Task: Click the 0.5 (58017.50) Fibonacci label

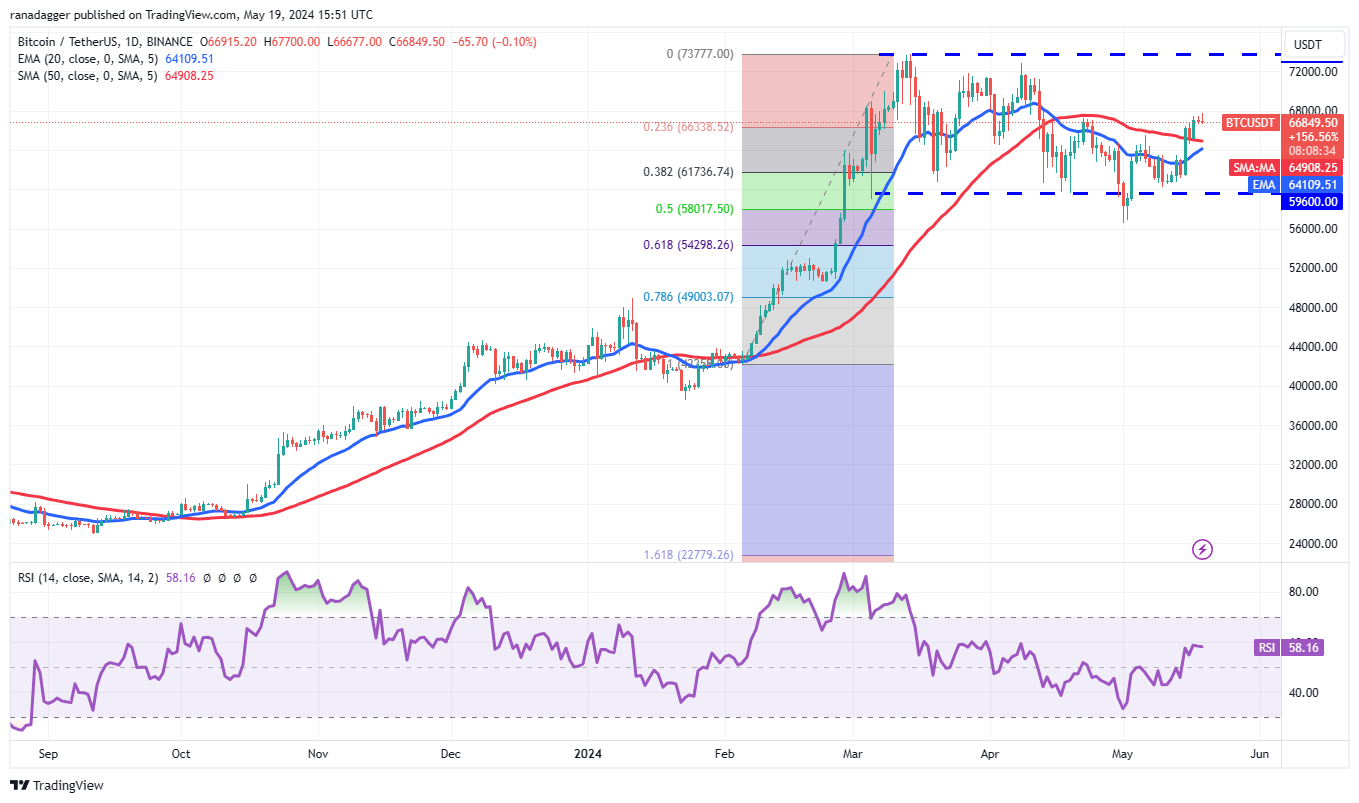Action: (x=694, y=209)
